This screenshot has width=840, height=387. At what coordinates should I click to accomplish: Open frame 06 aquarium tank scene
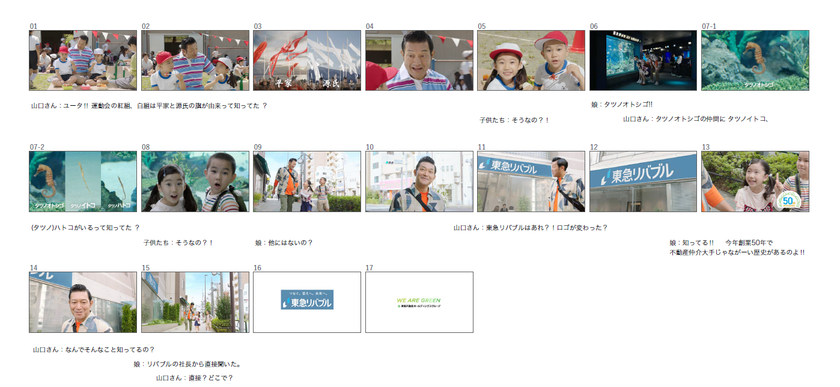(643, 60)
